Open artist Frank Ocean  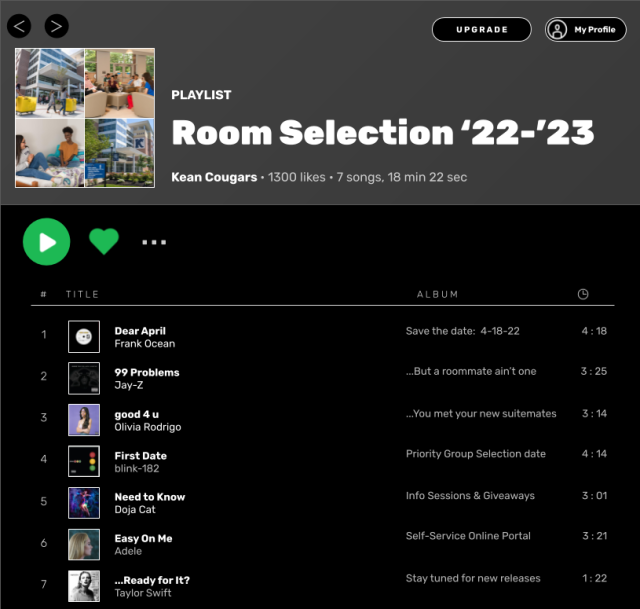coord(144,344)
